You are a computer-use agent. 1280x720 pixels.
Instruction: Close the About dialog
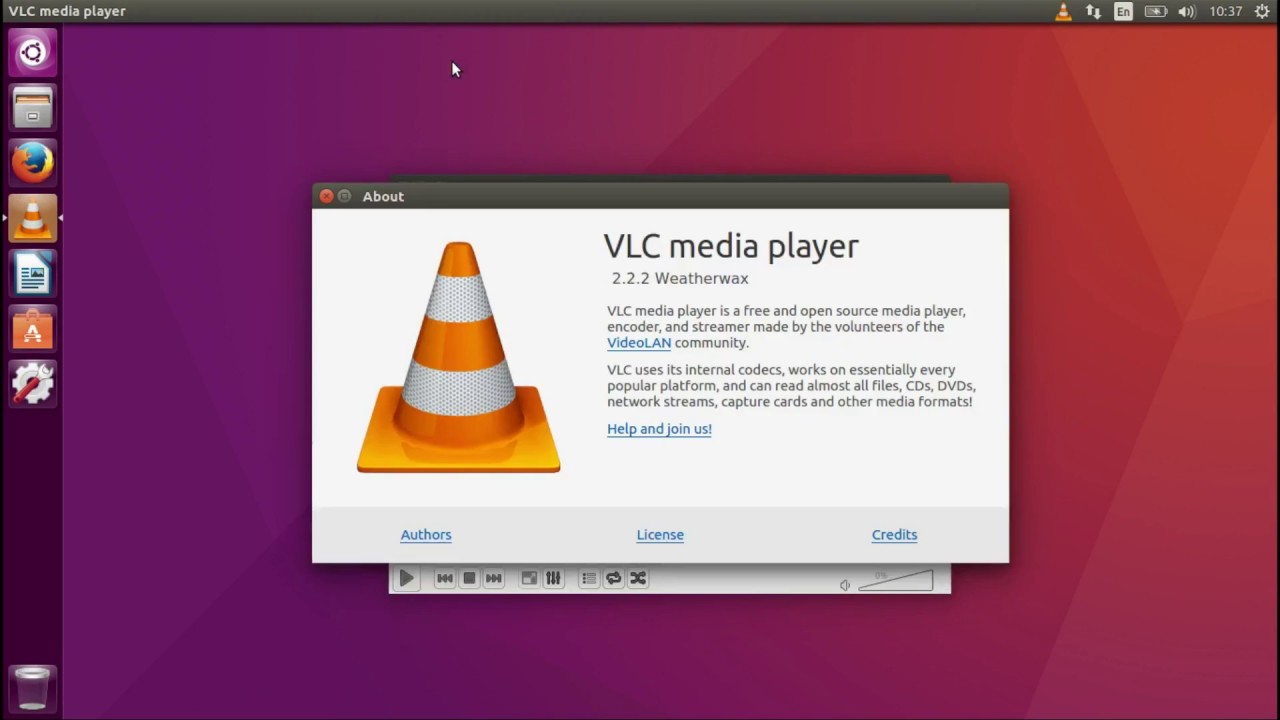[326, 196]
